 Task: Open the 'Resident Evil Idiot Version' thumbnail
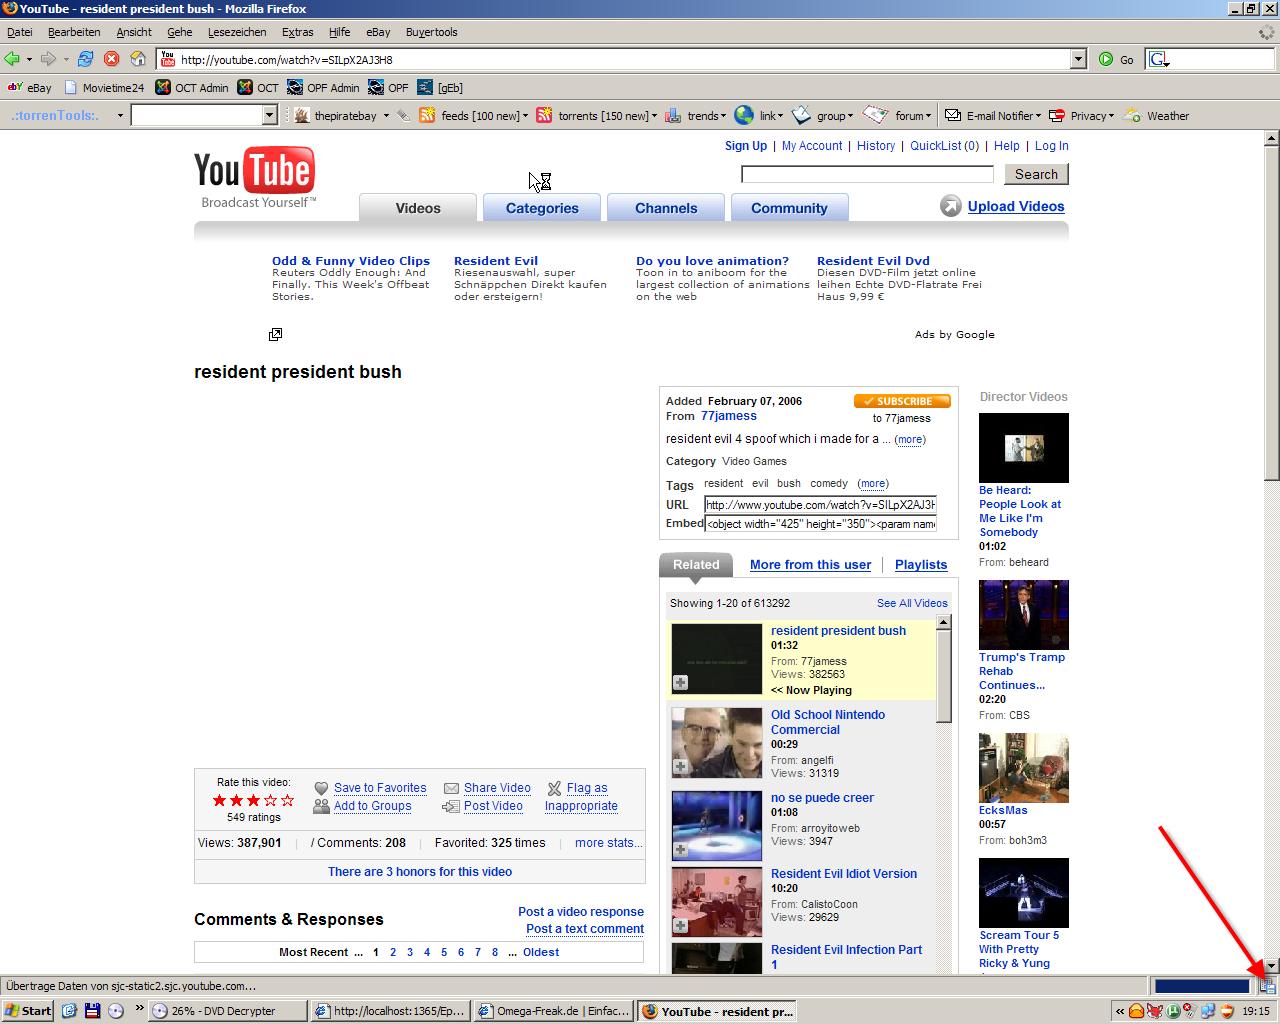click(716, 902)
